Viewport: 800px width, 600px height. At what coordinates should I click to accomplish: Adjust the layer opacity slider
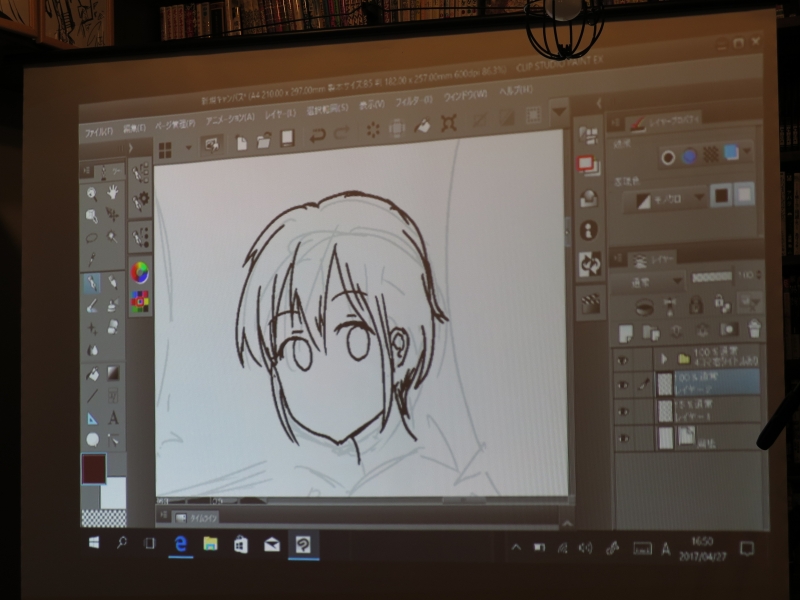tap(712, 277)
